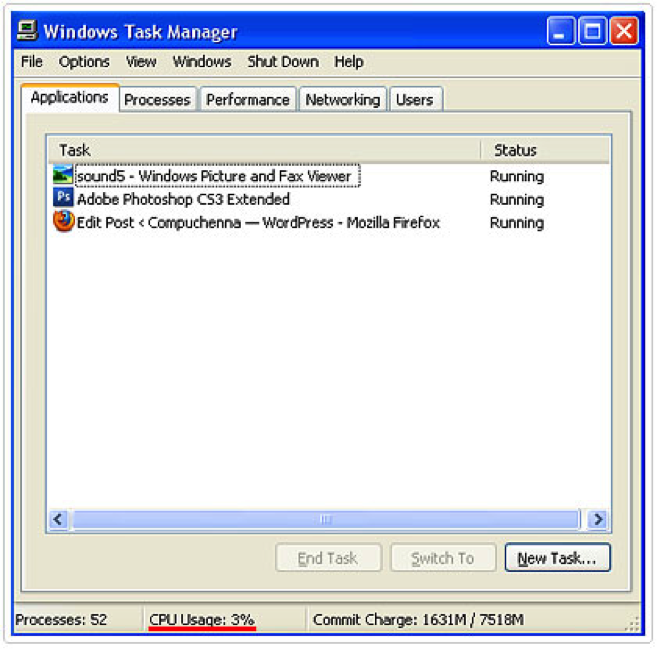Select the Adobe Photoshop CS3 Extended task

pos(183,199)
